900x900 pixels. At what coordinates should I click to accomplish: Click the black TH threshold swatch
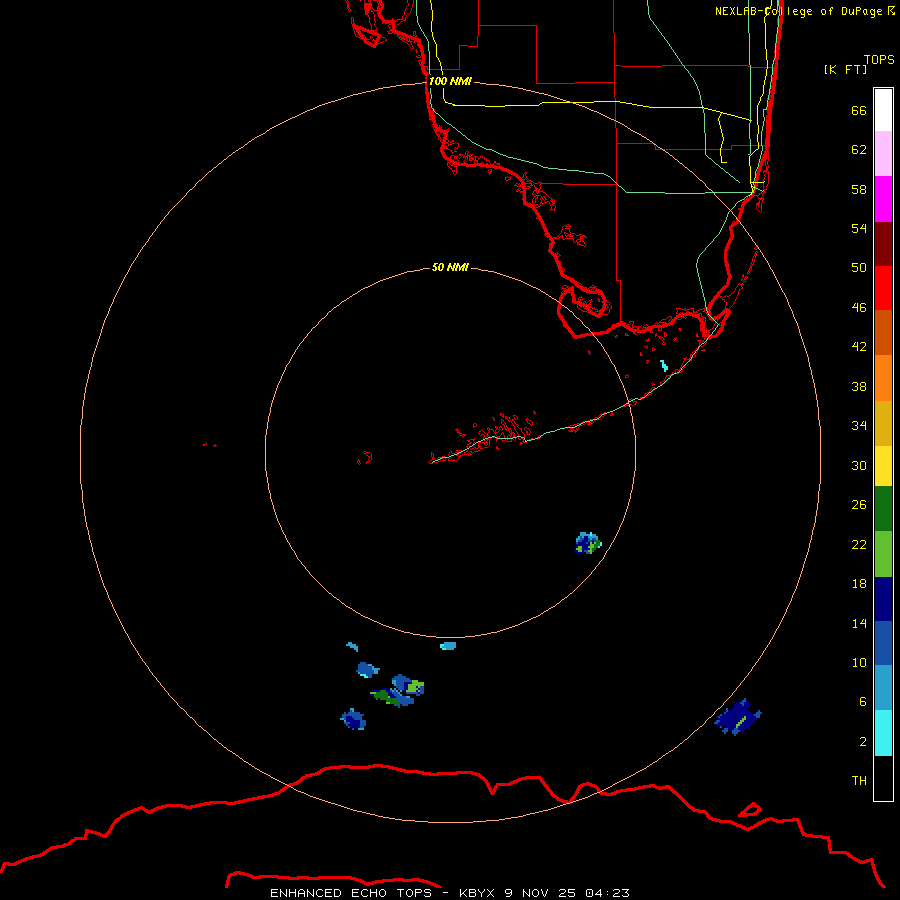point(883,778)
